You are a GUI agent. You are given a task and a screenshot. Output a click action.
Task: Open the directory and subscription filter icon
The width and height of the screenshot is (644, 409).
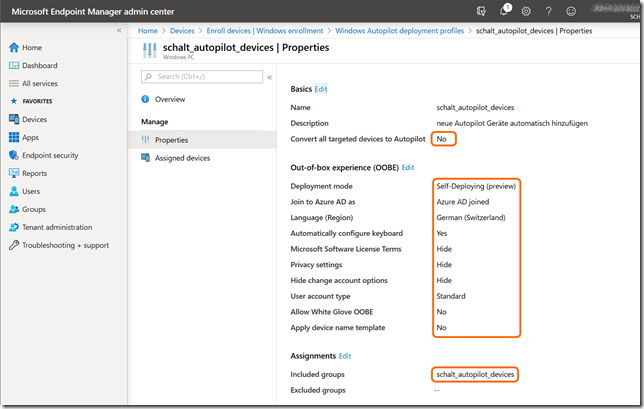[482, 11]
